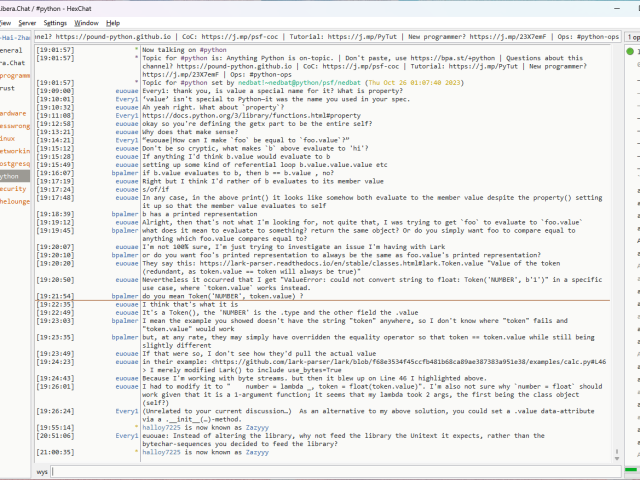640x480 pixels.
Task: Open the security channel
Action: click(x=13, y=188)
